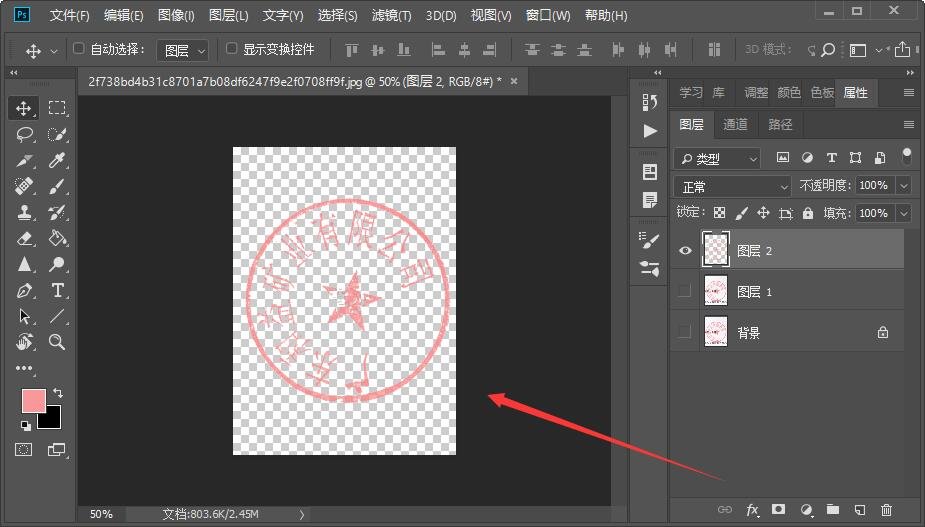This screenshot has width=925, height=527.
Task: Select the Dodge tool
Action: pyautogui.click(x=57, y=264)
